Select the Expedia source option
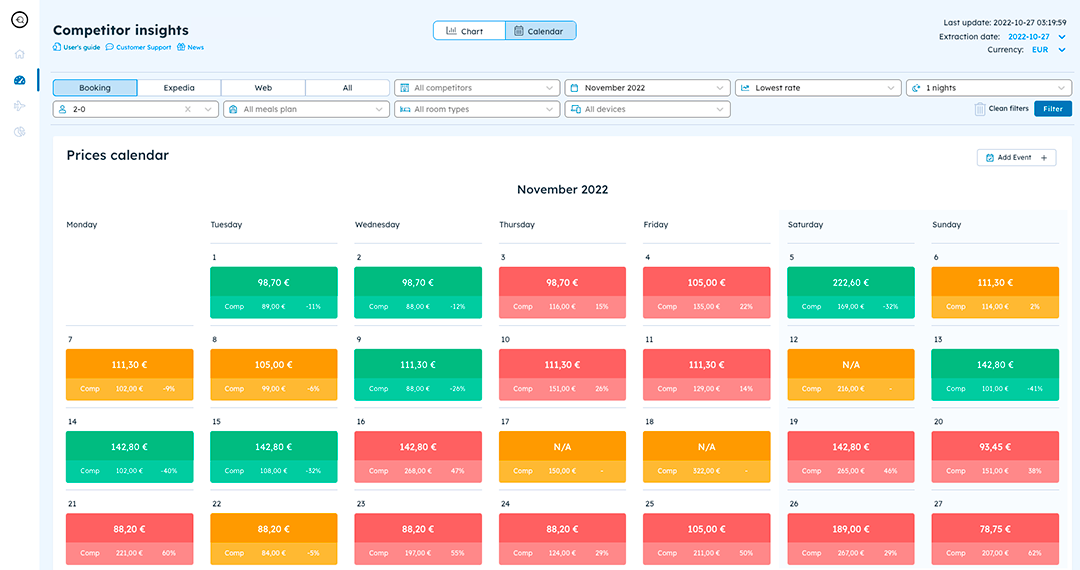1080x570 pixels. pos(179,88)
